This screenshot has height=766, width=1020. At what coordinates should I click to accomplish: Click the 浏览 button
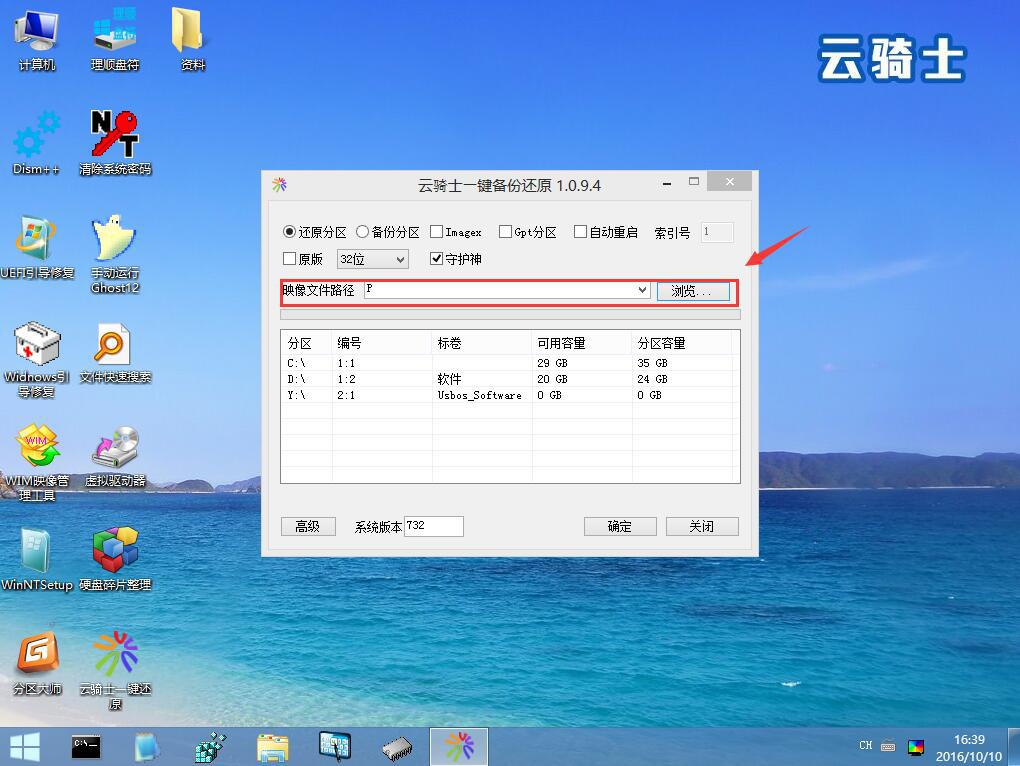coord(694,290)
